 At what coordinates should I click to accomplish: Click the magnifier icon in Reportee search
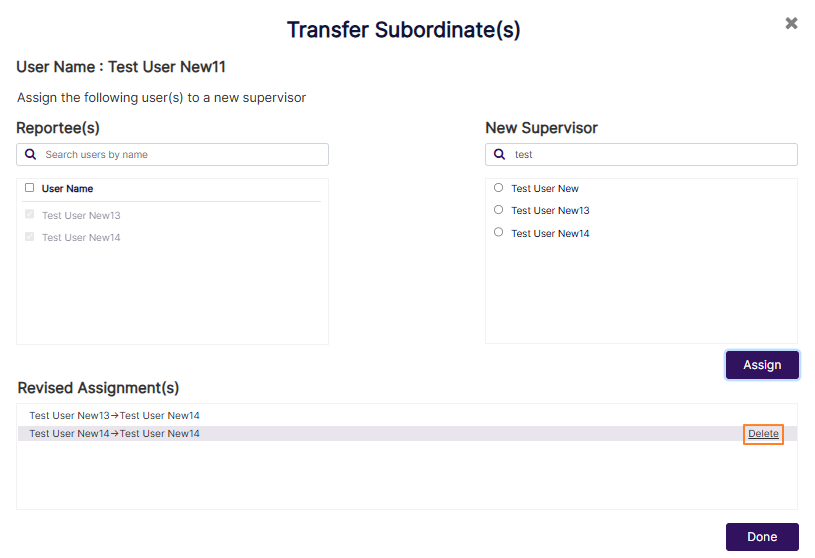31,155
